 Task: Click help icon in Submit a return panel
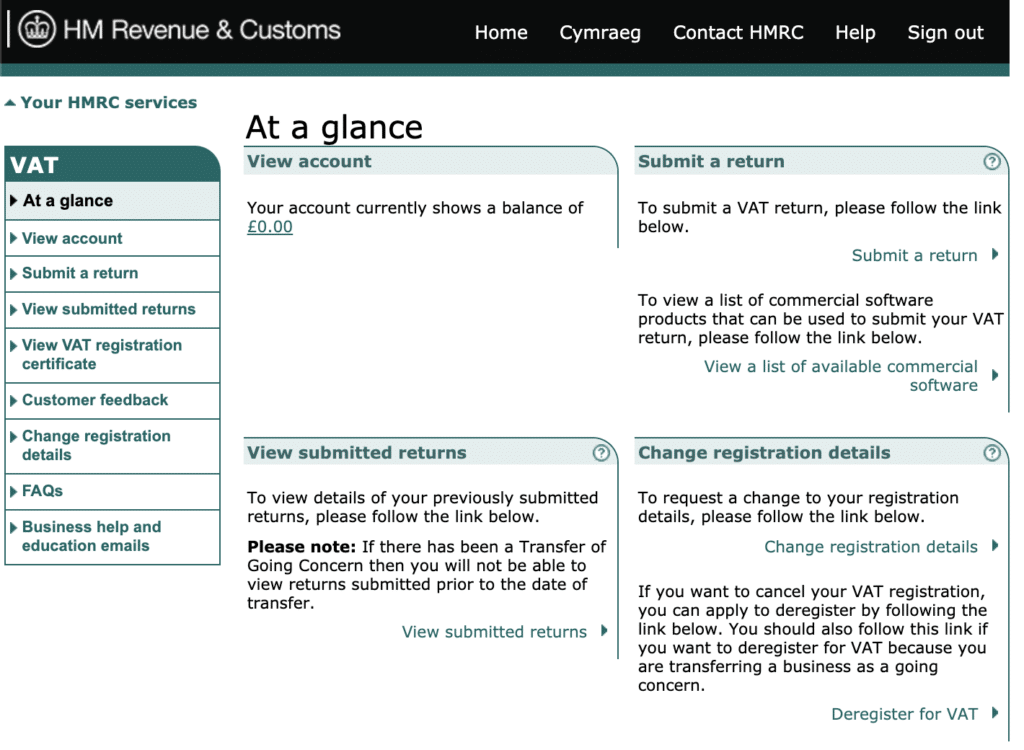(991, 161)
